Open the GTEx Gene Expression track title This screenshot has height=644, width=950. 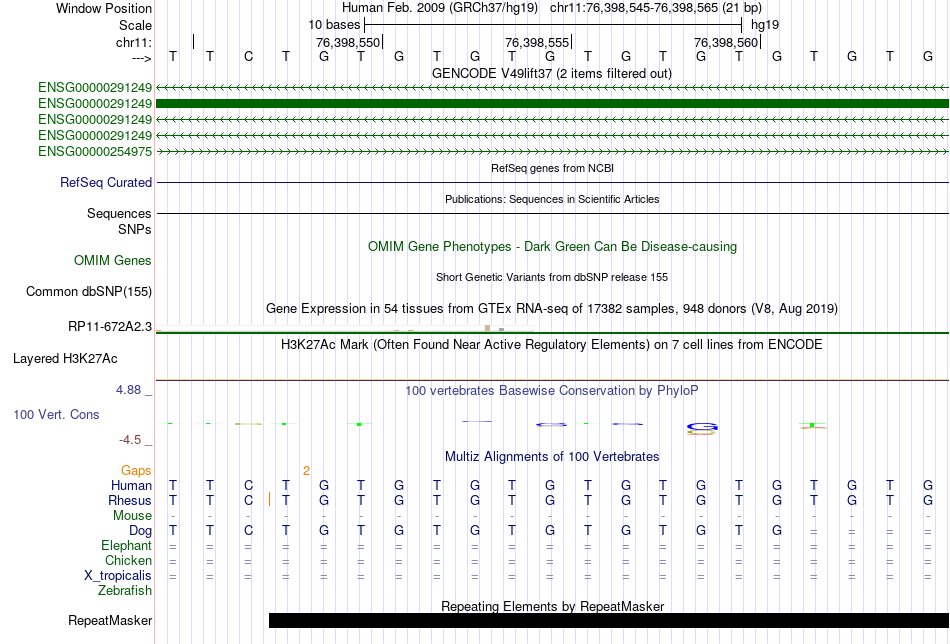click(552, 308)
